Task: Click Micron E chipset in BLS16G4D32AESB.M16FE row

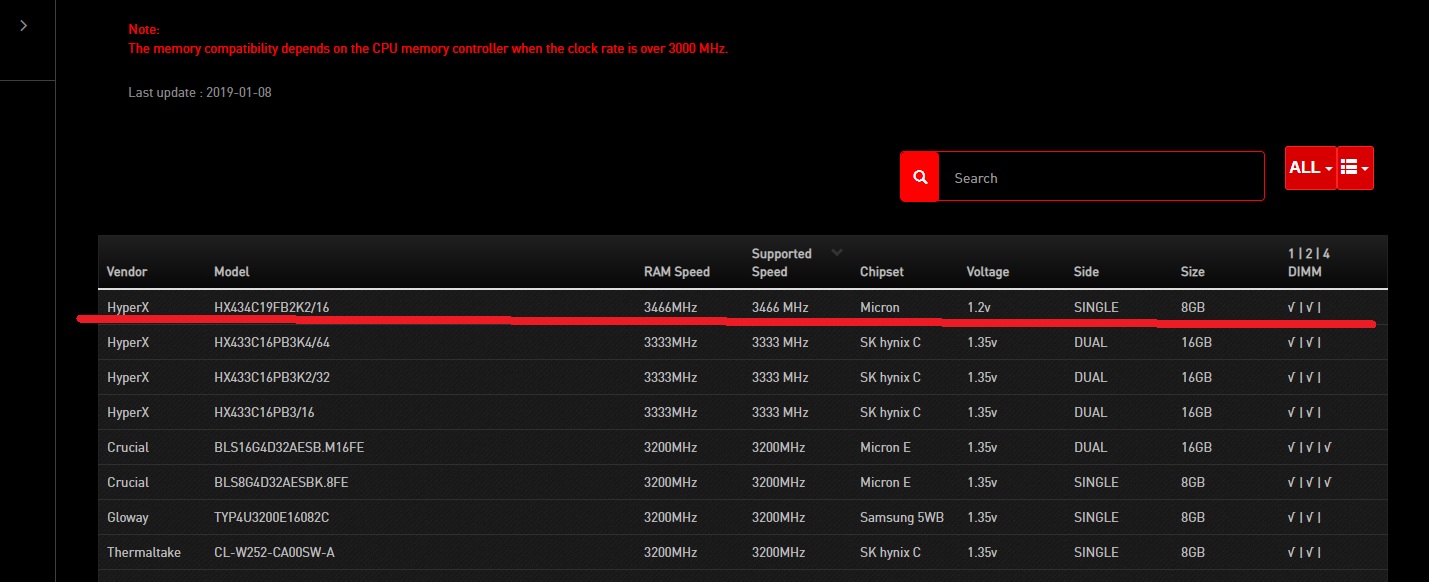Action: 886,447
